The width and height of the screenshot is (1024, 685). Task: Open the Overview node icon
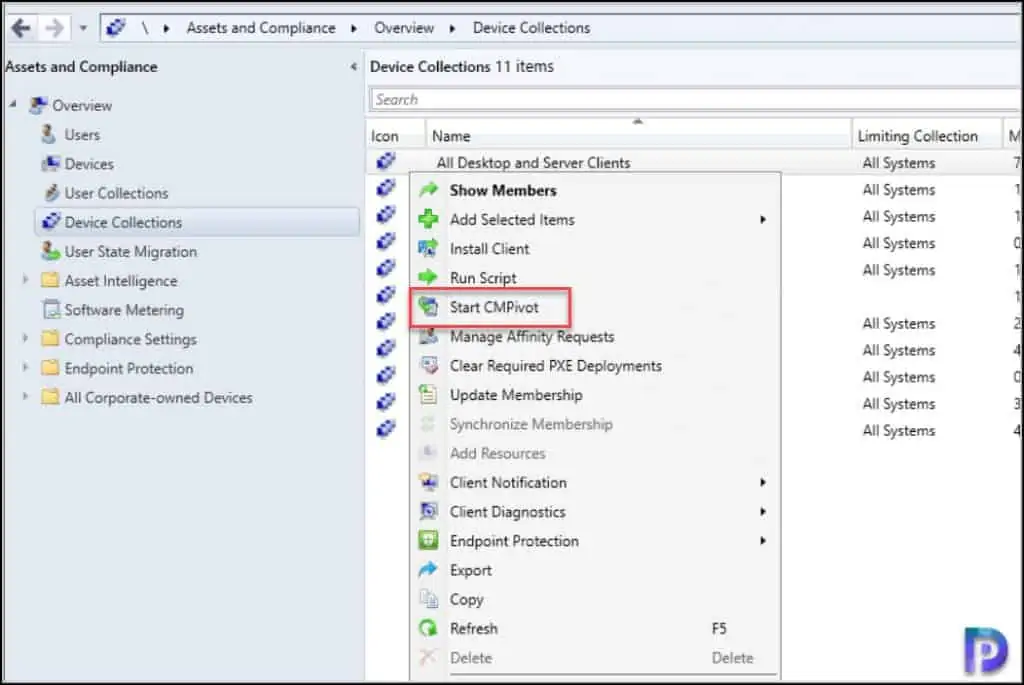coord(39,105)
